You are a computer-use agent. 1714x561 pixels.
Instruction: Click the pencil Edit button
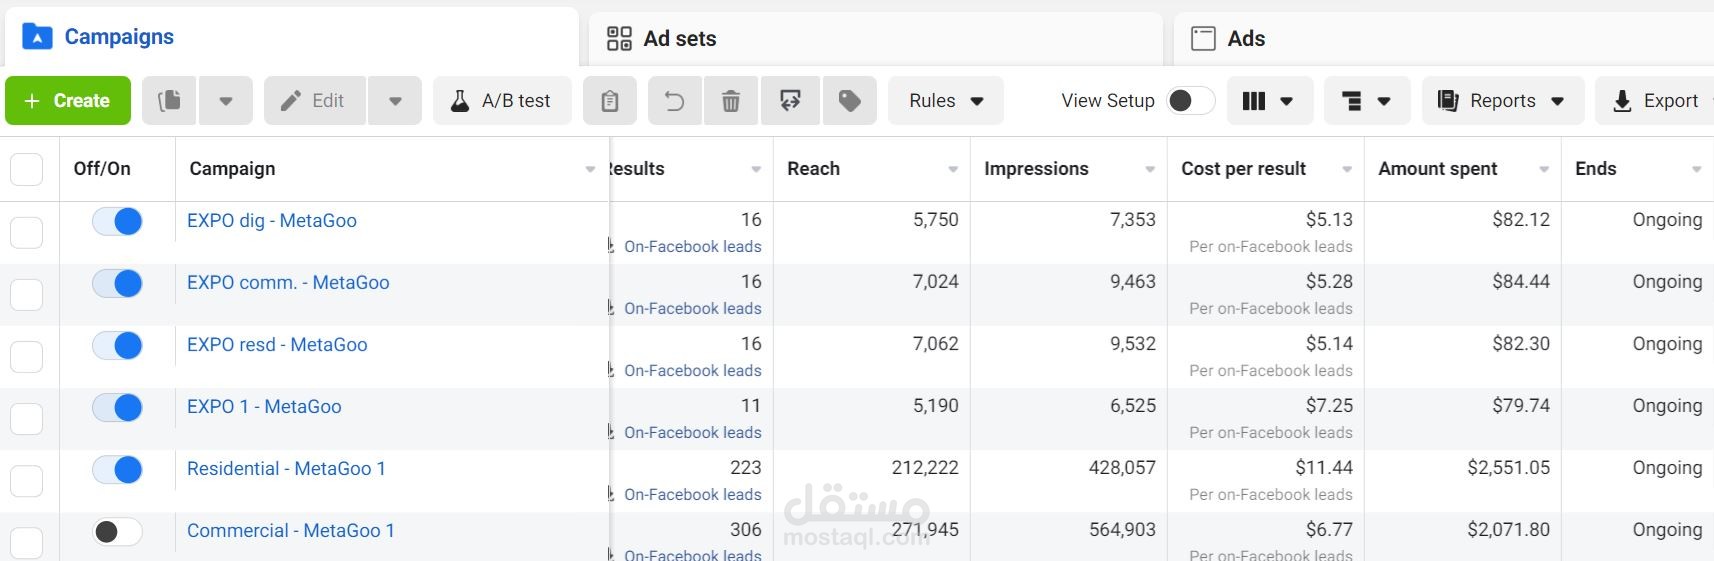[314, 101]
